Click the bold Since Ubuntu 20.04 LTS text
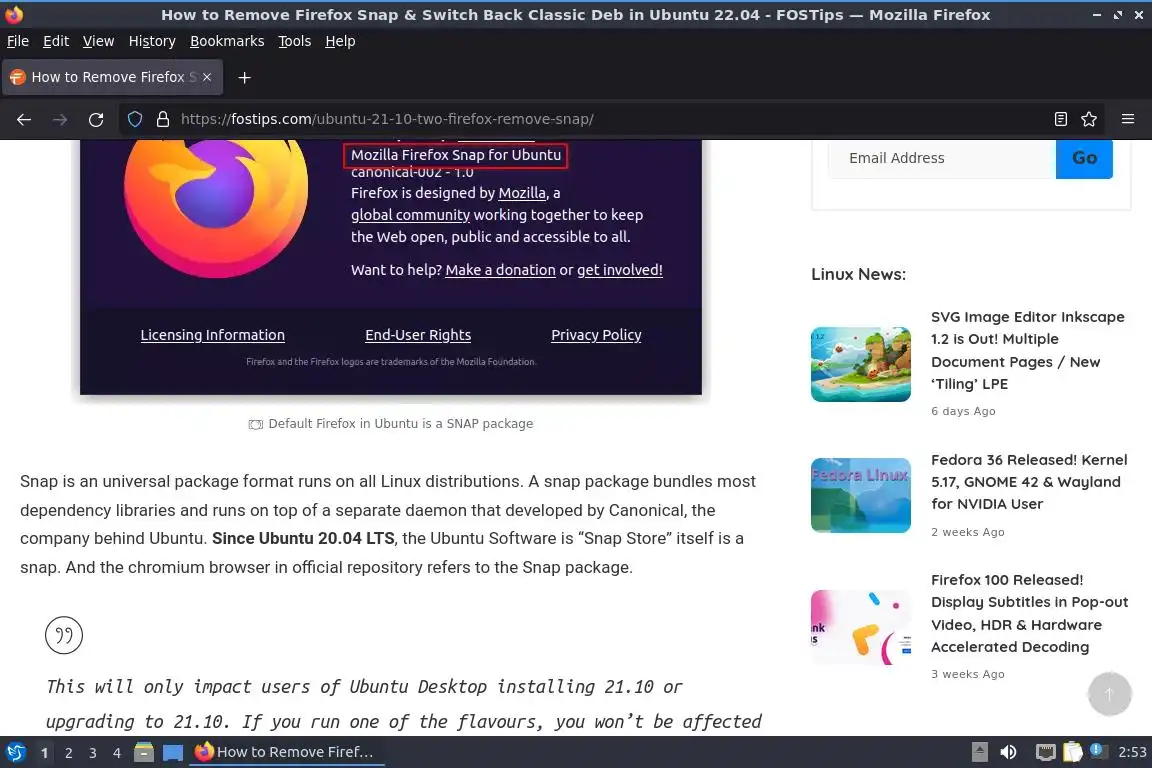This screenshot has height=768, width=1152. (303, 538)
